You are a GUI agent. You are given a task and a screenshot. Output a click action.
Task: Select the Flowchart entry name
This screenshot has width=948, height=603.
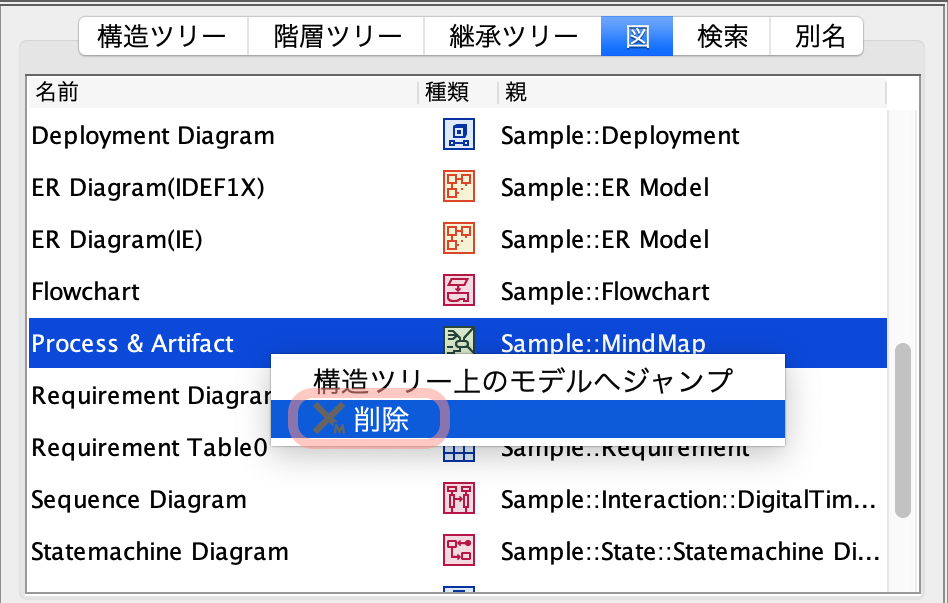pyautogui.click(x=85, y=292)
